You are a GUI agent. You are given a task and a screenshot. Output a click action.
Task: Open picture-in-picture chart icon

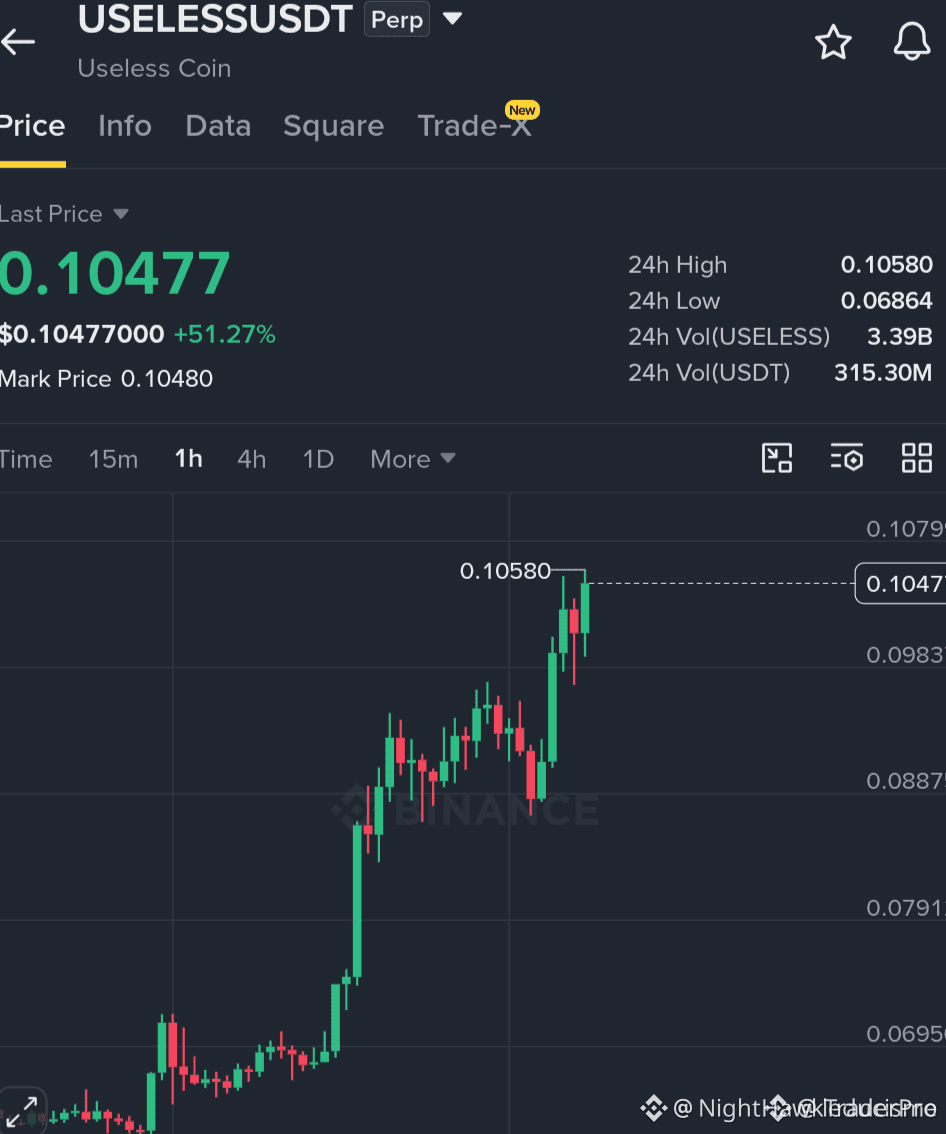[x=777, y=458]
